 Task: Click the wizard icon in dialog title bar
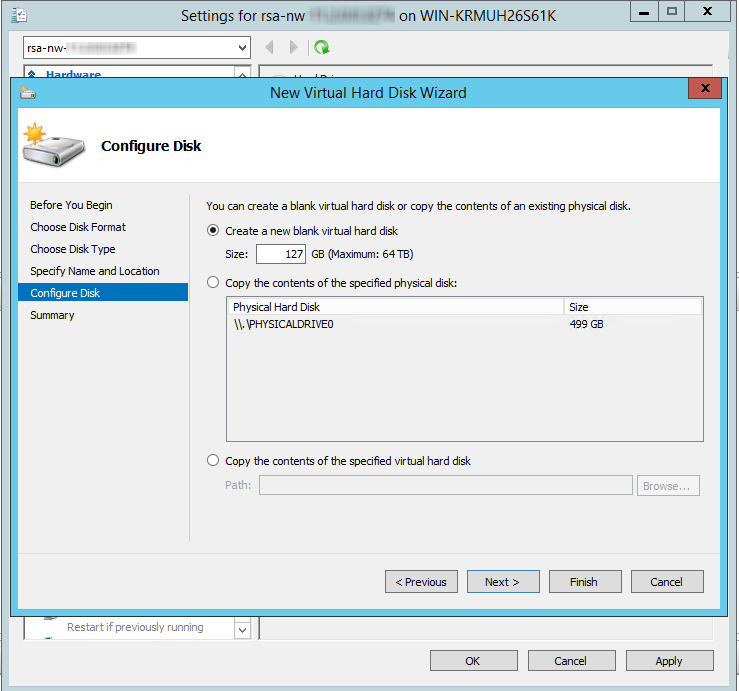click(28, 93)
